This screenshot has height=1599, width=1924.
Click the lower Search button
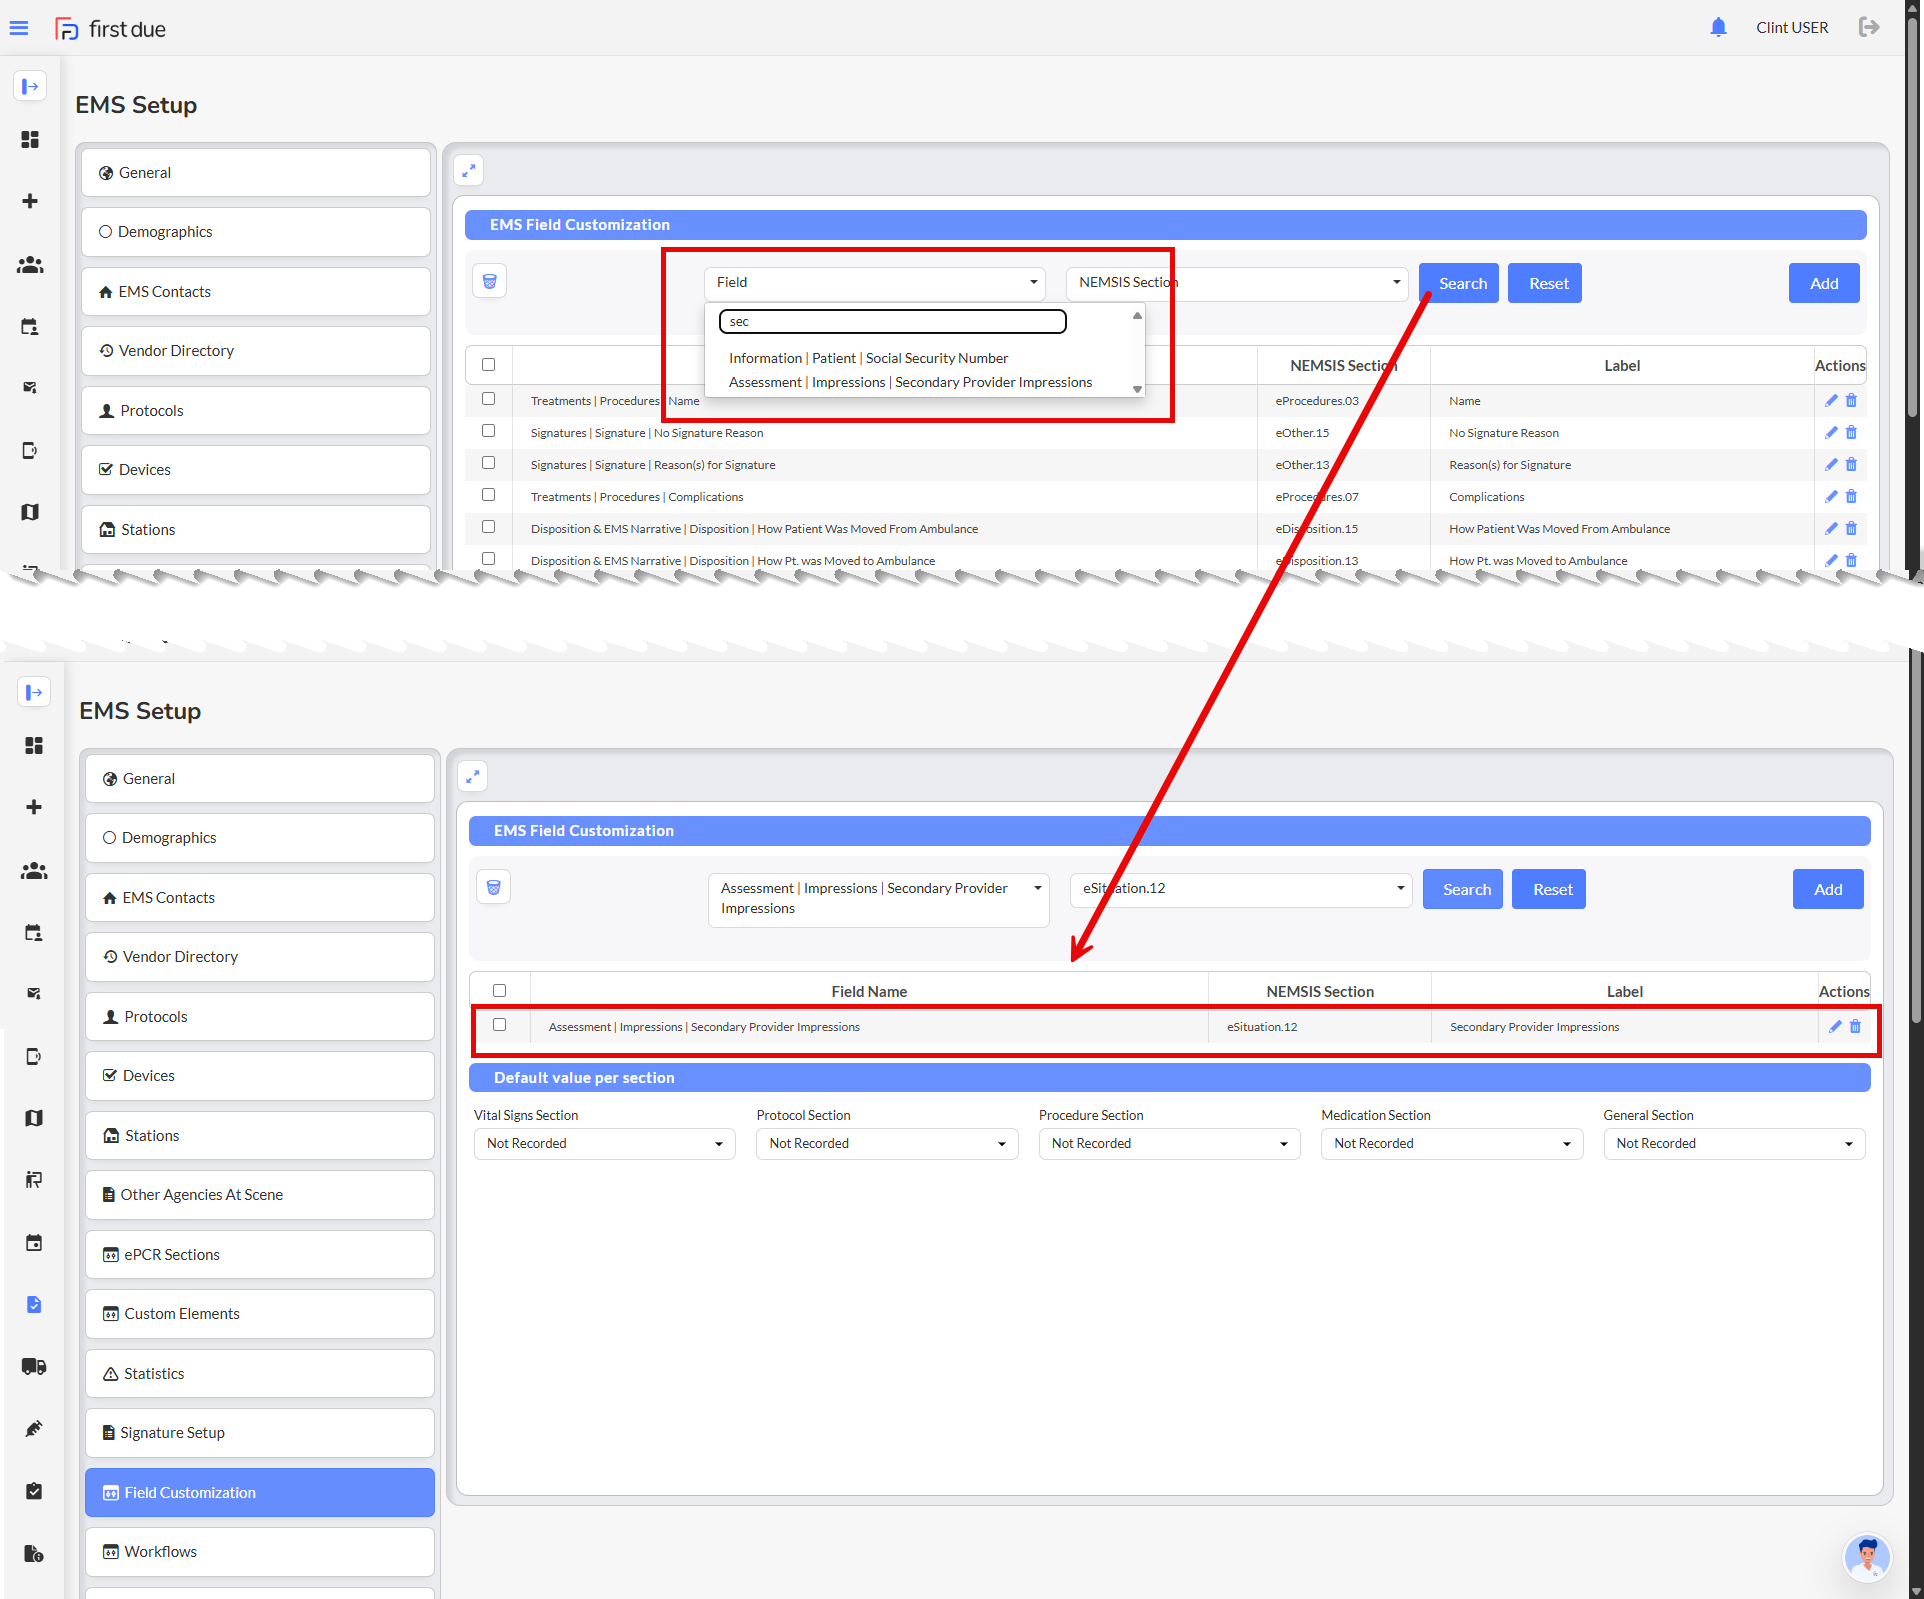(1465, 889)
